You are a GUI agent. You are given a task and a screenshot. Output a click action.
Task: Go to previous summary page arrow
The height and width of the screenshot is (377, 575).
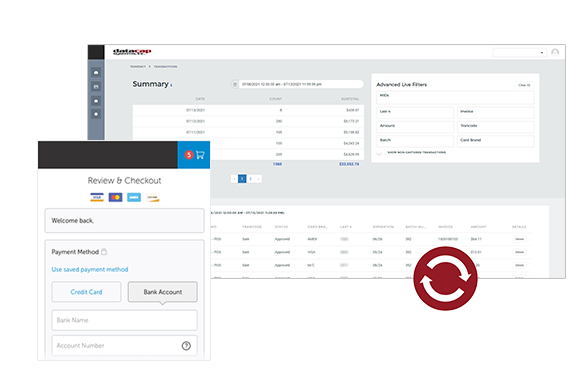pos(234,179)
